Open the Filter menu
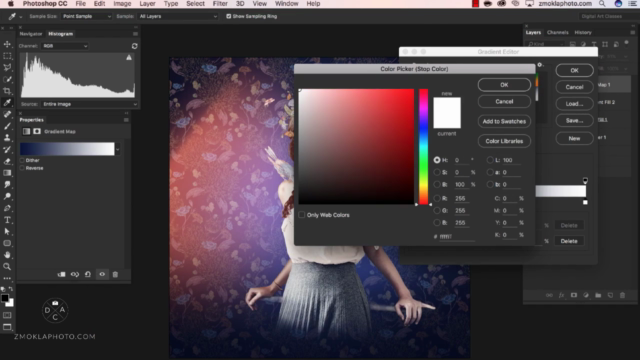The height and width of the screenshot is (360, 640). 220,4
